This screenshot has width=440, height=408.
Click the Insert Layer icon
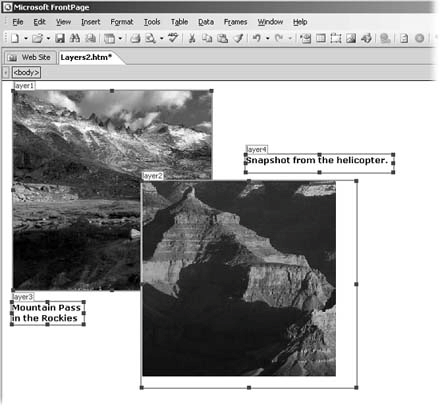click(x=335, y=38)
